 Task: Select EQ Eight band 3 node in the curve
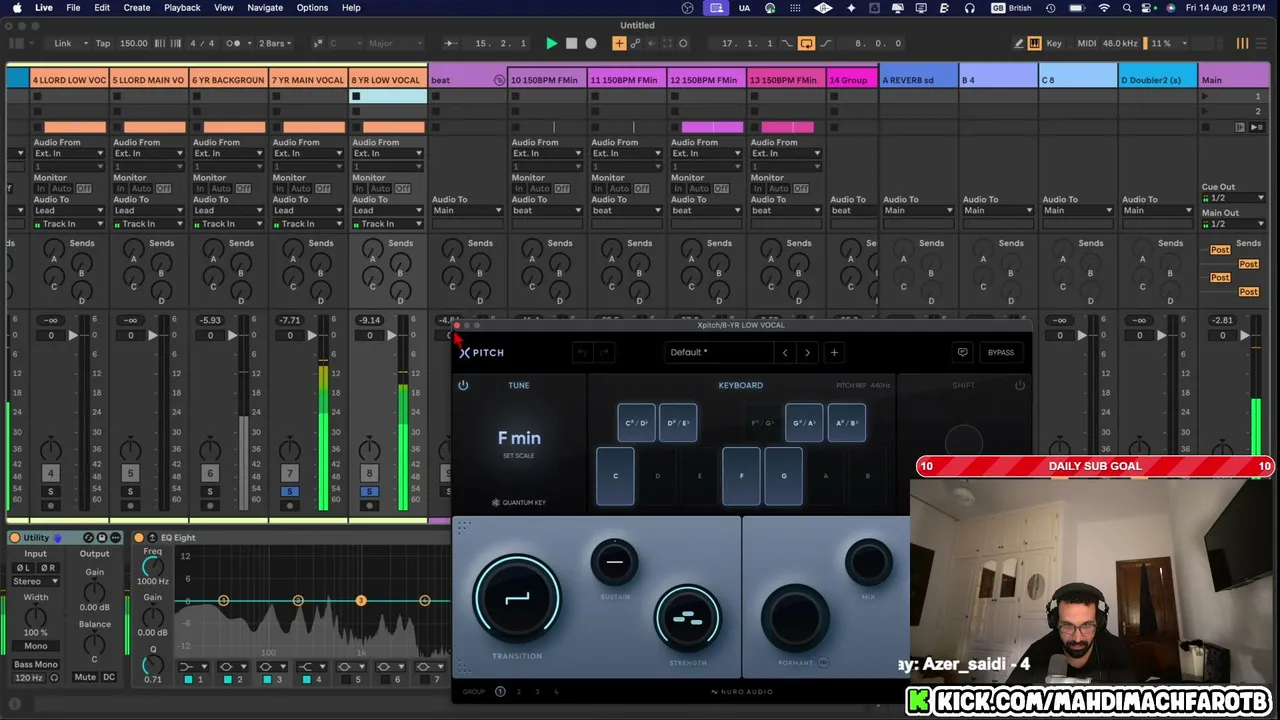point(361,601)
